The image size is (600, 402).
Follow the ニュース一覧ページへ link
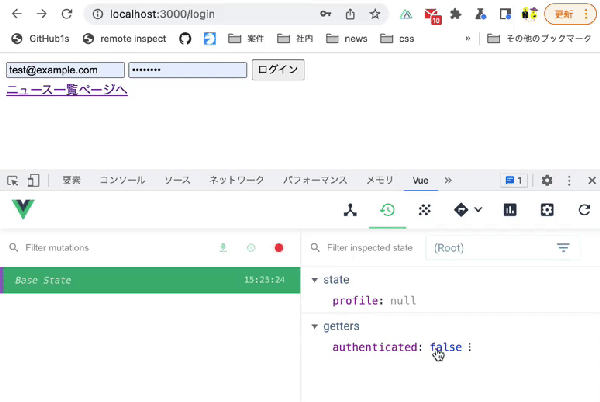[67, 90]
